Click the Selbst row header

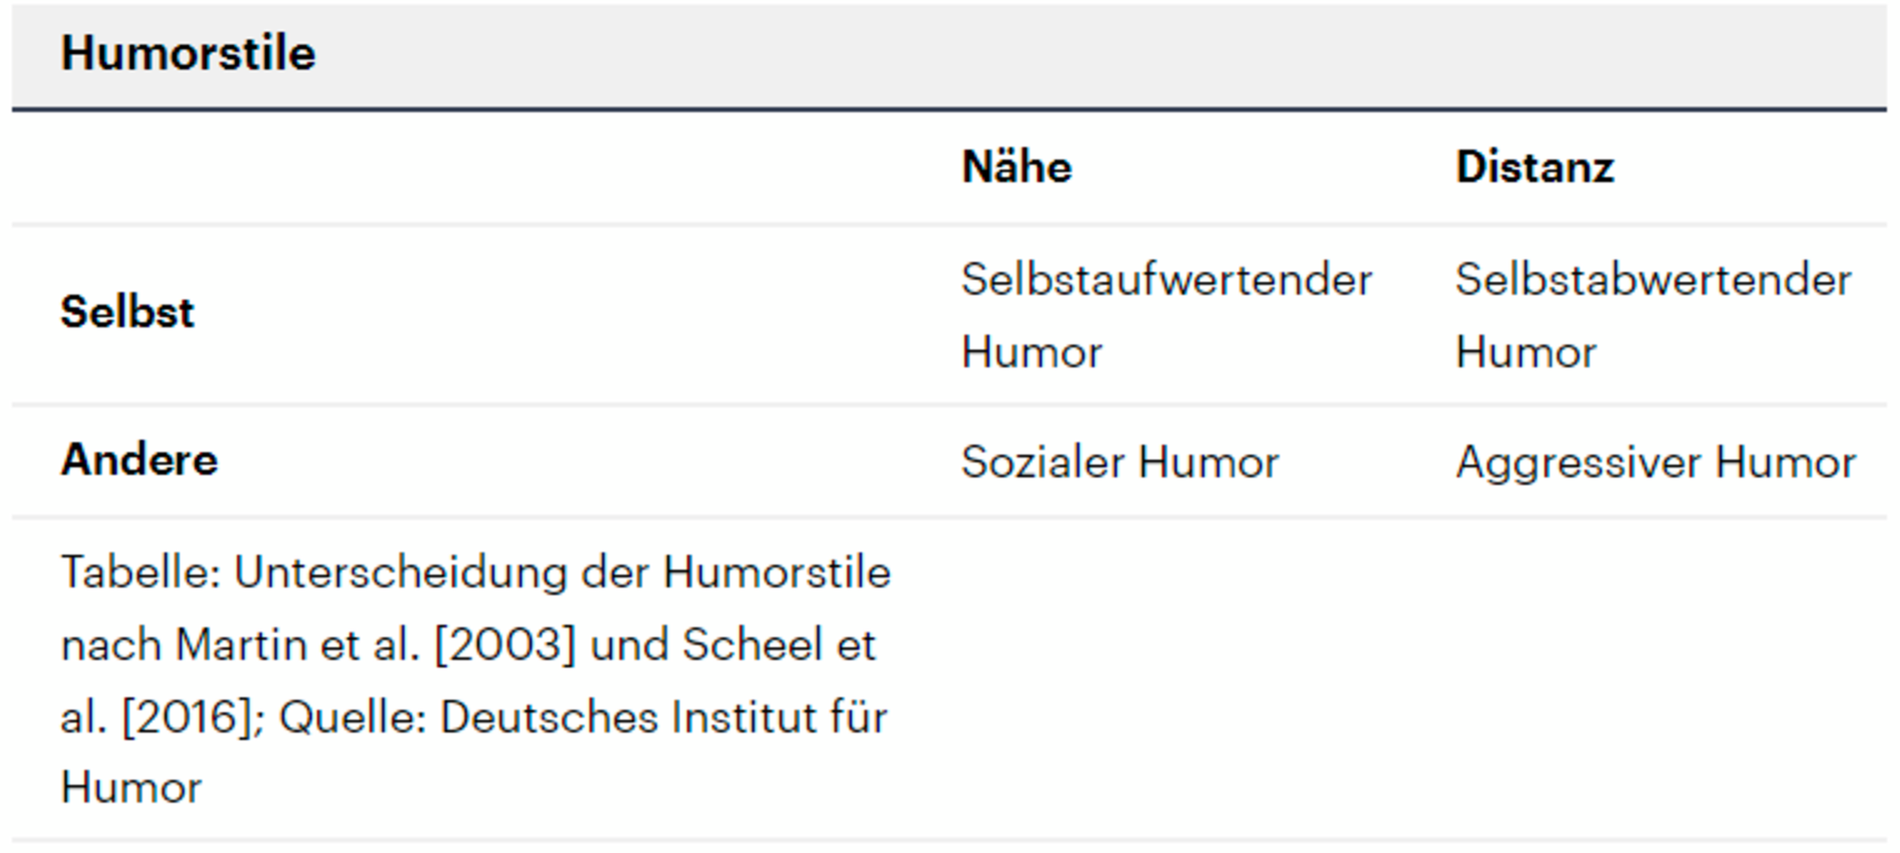pyautogui.click(x=127, y=312)
